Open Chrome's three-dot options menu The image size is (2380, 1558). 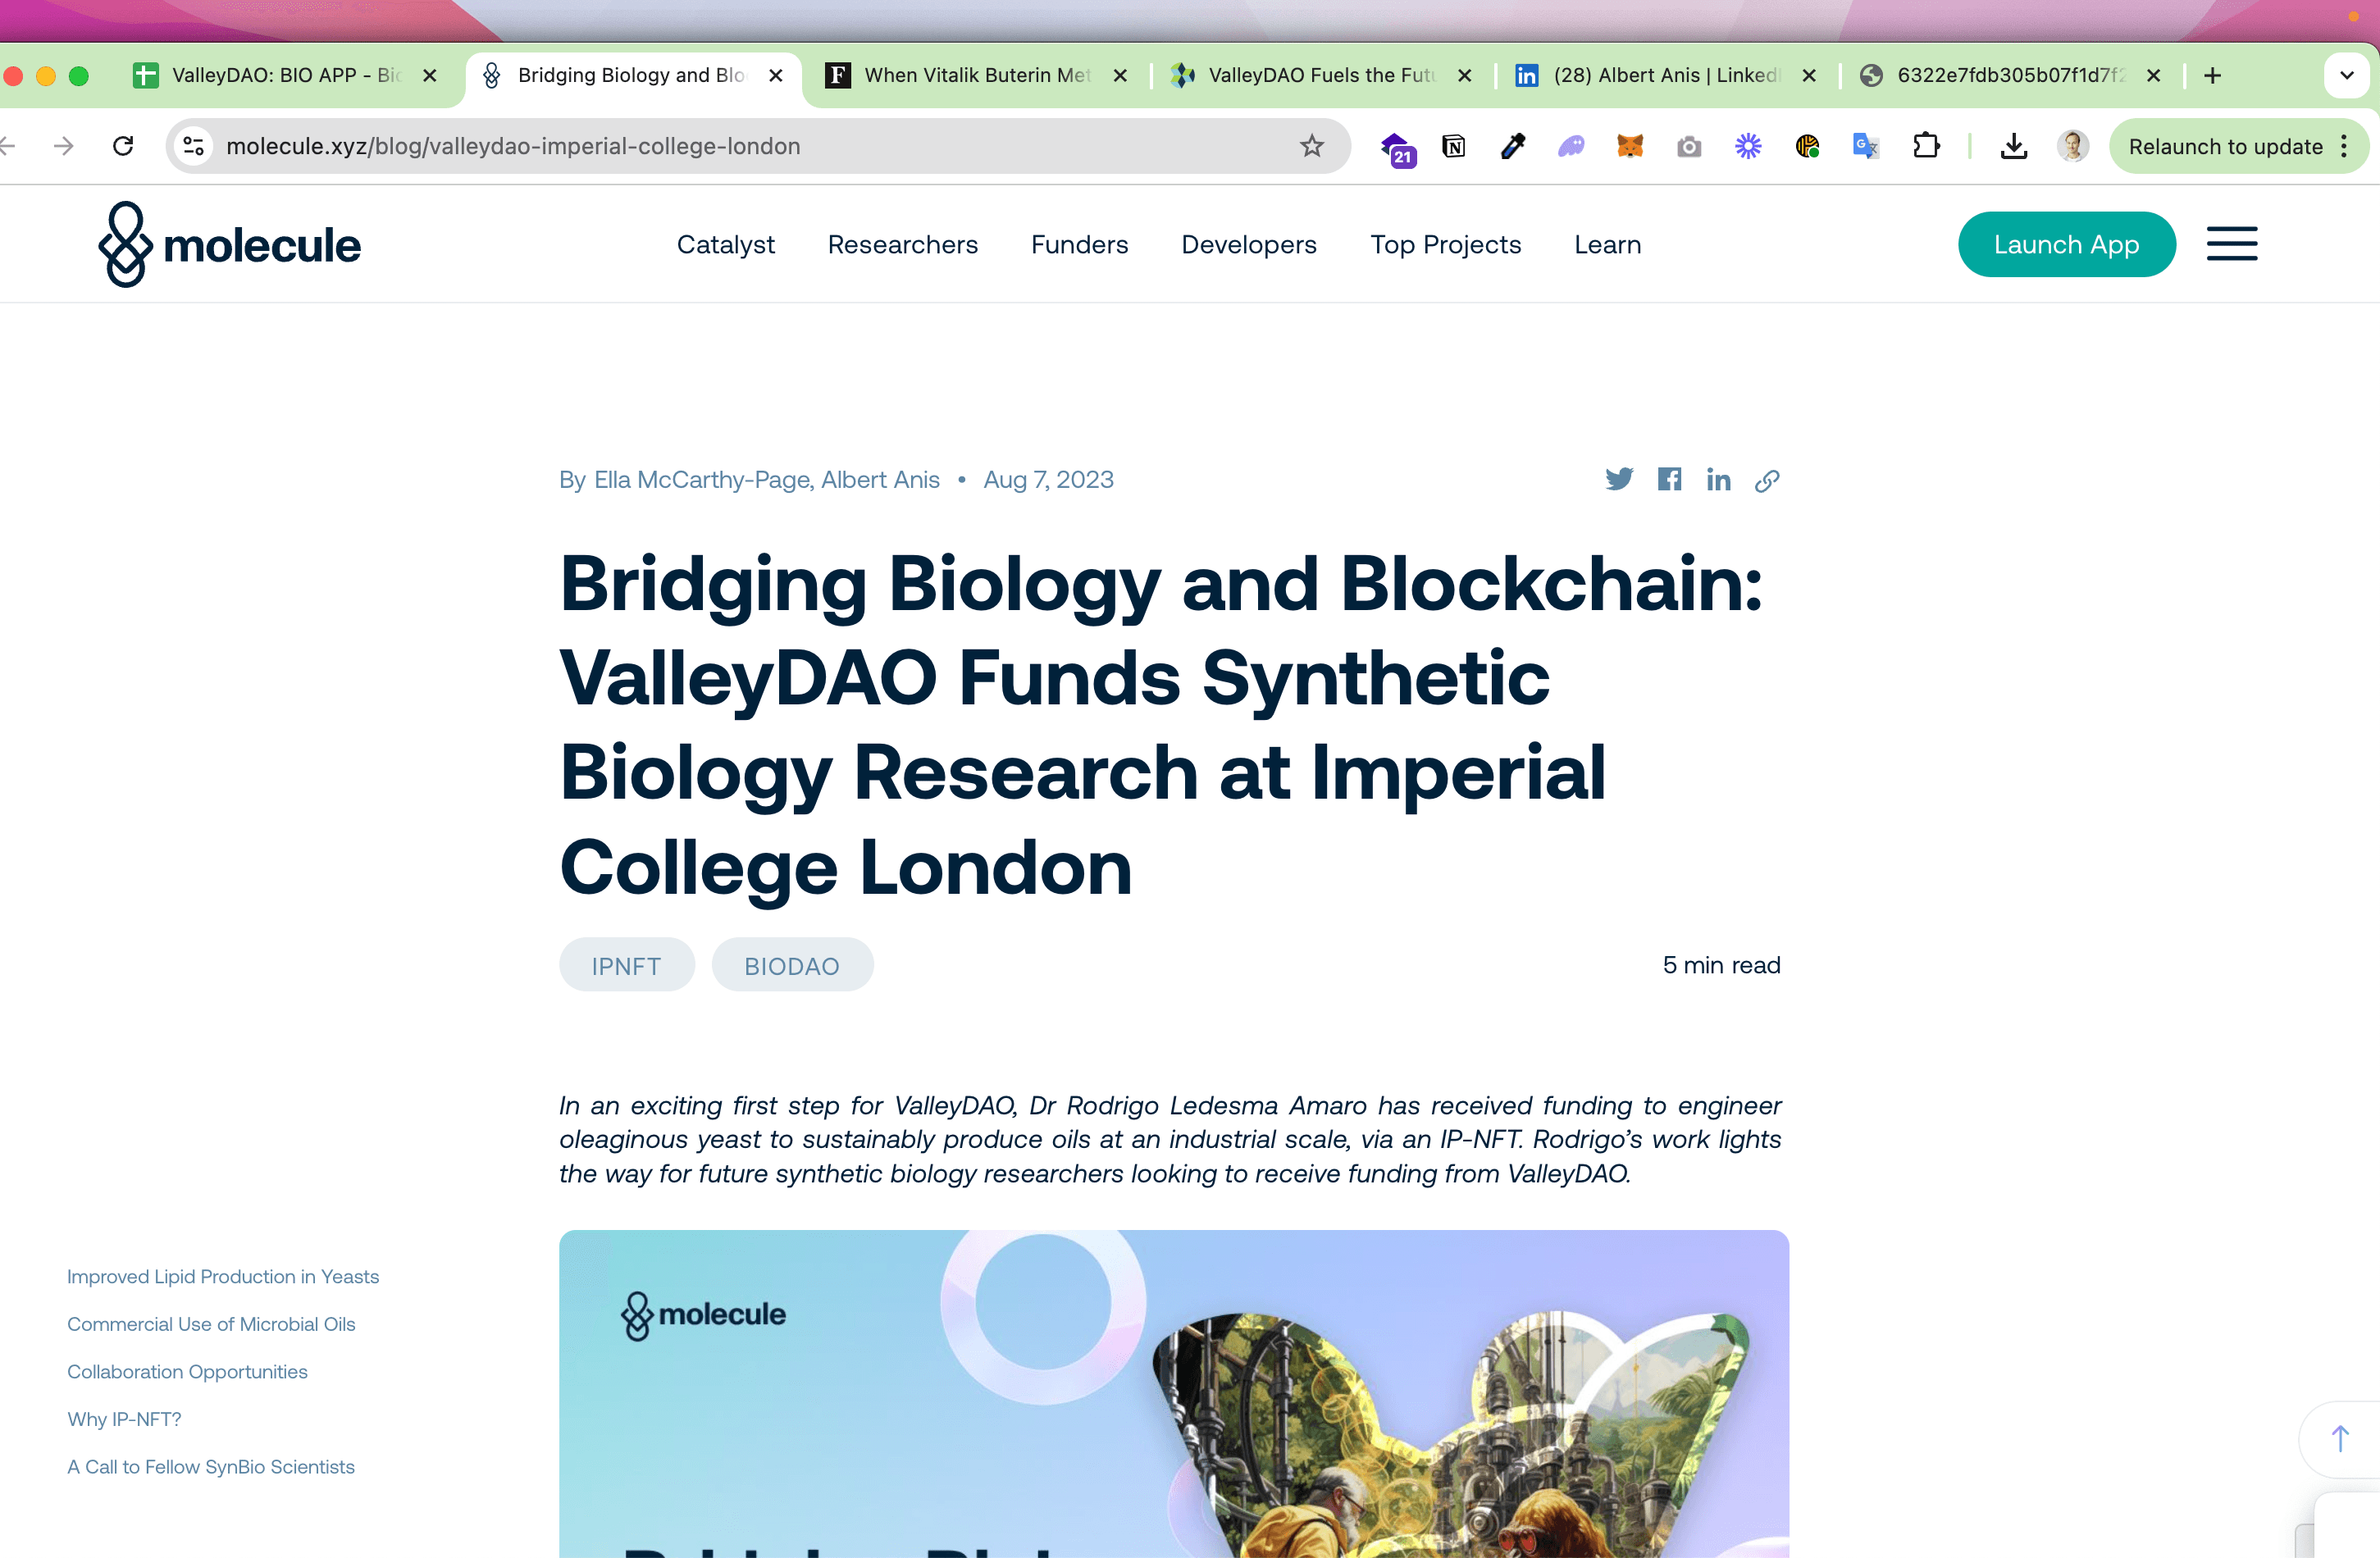click(x=2344, y=146)
